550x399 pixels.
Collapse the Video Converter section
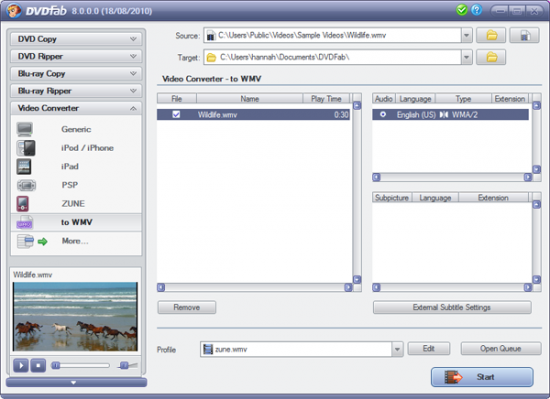(76, 108)
